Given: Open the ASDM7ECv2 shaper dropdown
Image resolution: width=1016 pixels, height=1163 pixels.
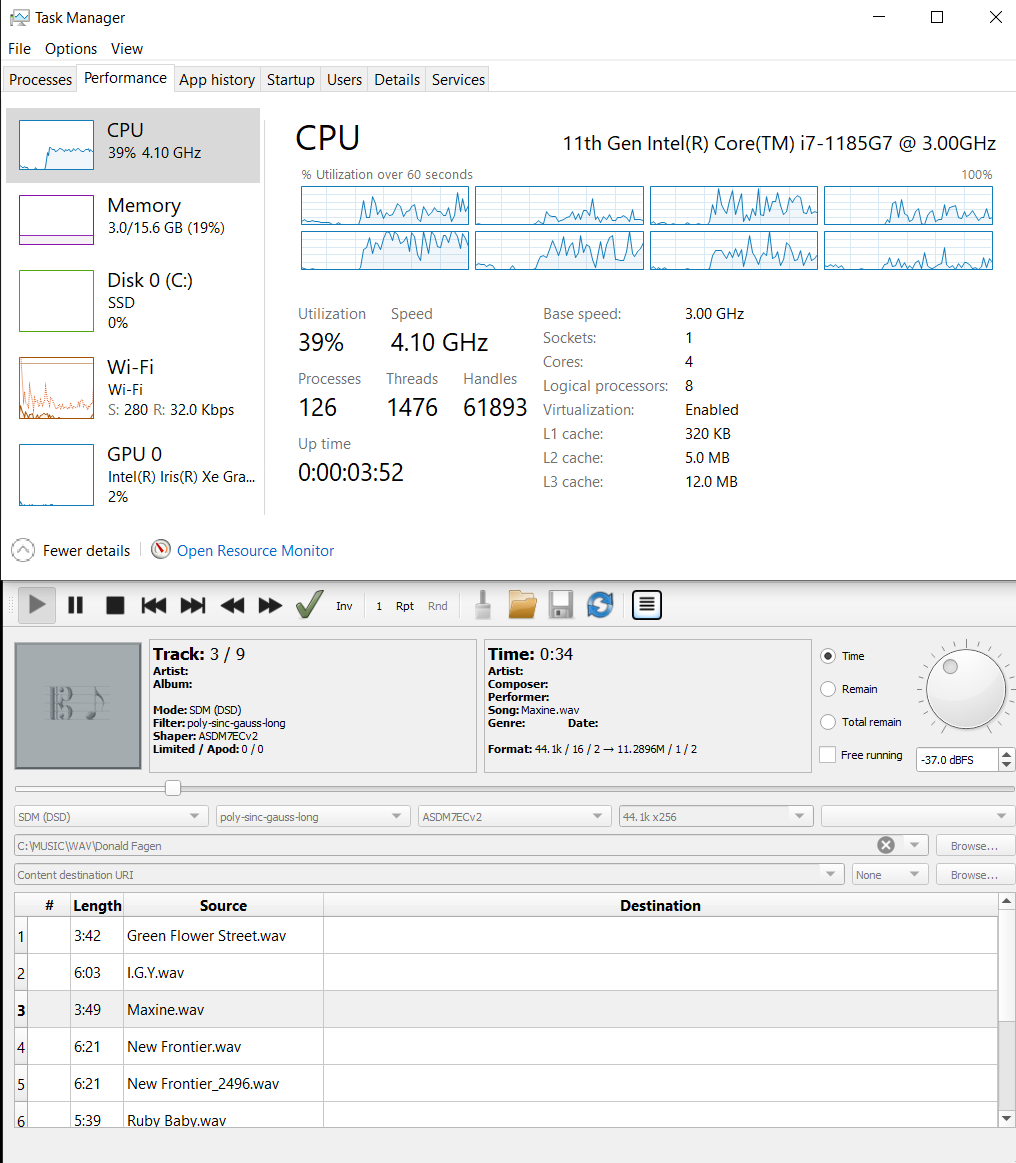Looking at the screenshot, I should coord(515,817).
